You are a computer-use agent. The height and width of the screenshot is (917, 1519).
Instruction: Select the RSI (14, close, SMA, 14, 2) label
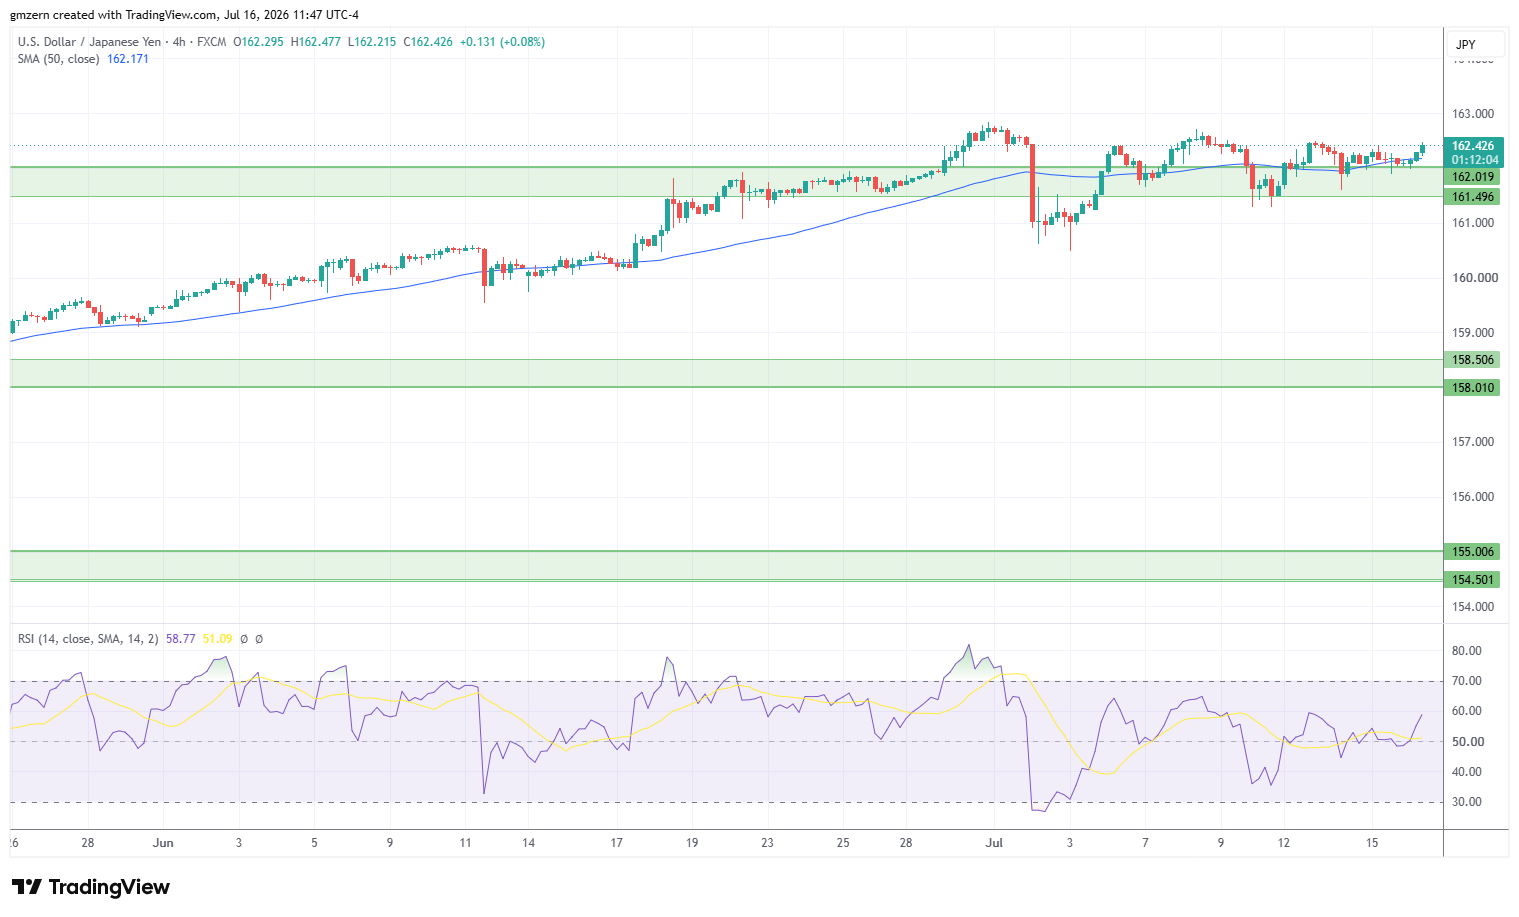click(x=88, y=639)
